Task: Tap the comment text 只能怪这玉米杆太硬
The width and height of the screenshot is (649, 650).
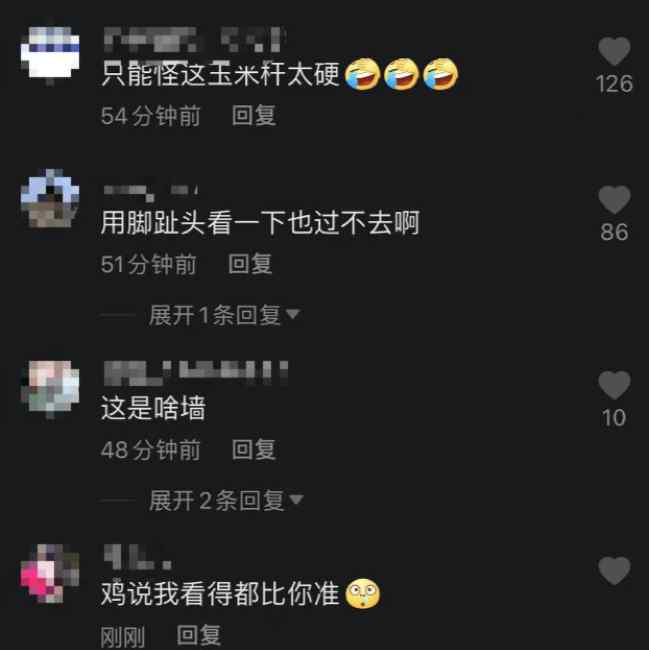Action: [220, 74]
